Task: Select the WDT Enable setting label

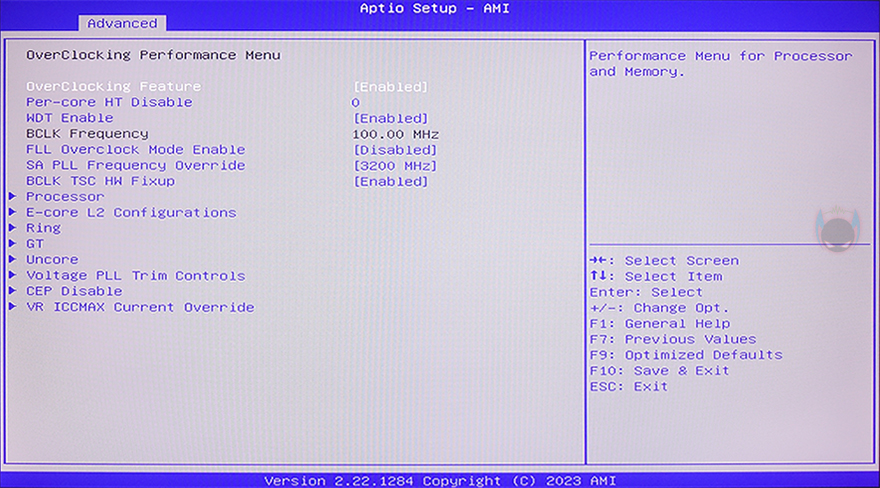Action: [x=70, y=118]
